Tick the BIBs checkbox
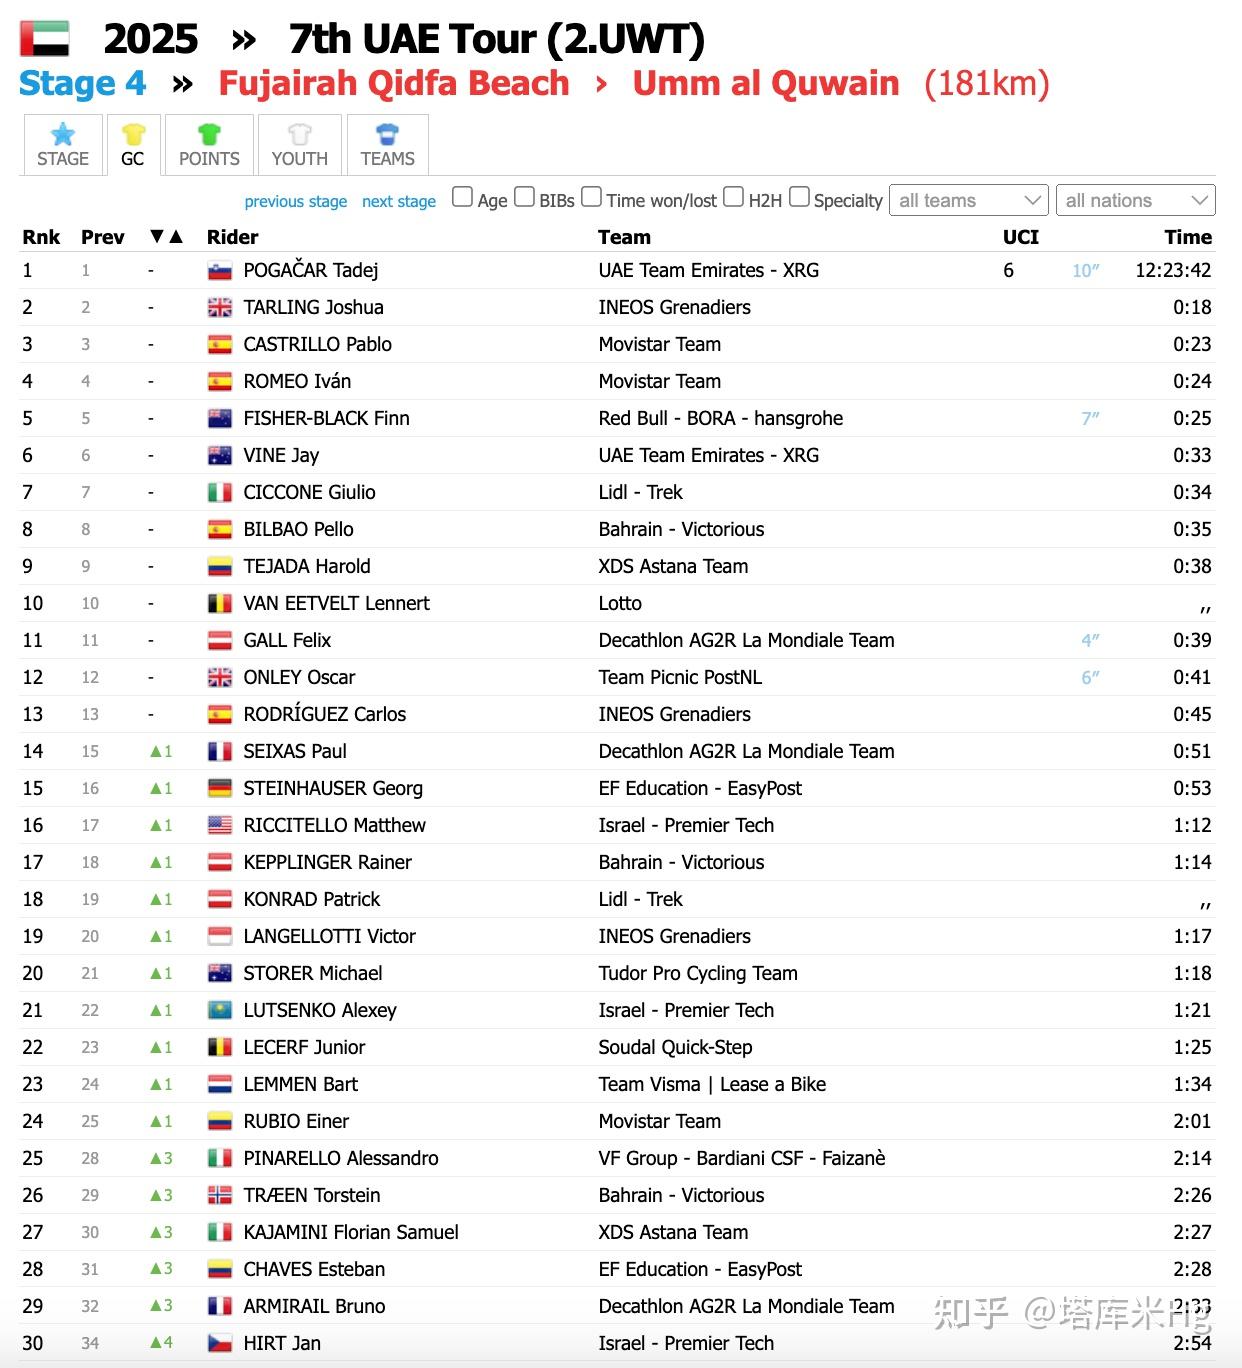 (524, 197)
